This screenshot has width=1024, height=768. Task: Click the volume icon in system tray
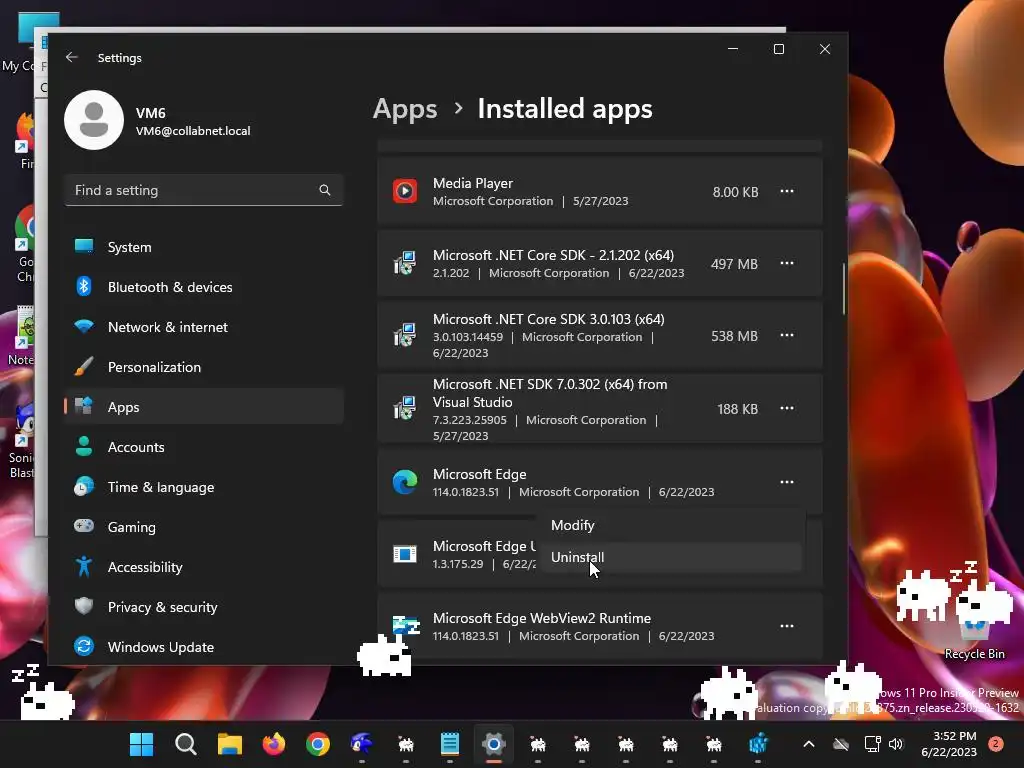tap(896, 744)
